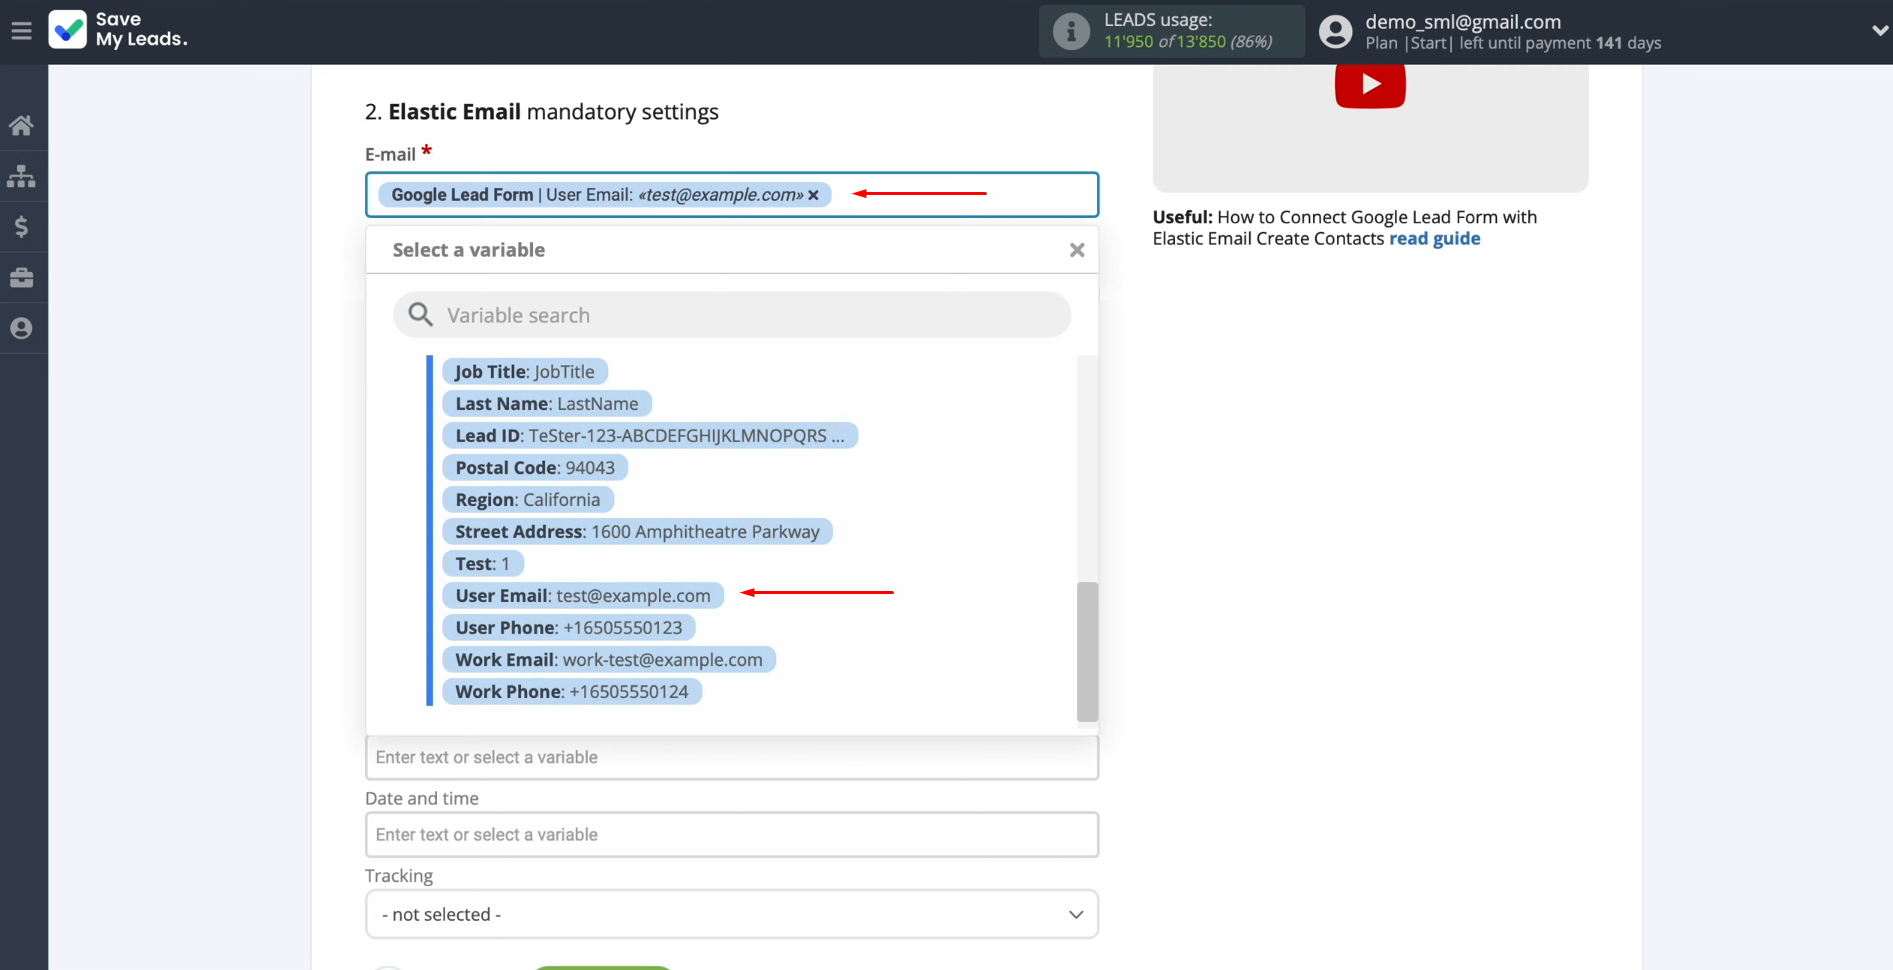Select the Postal Code variable
Viewport: 1893px width, 970px height.
pos(535,468)
